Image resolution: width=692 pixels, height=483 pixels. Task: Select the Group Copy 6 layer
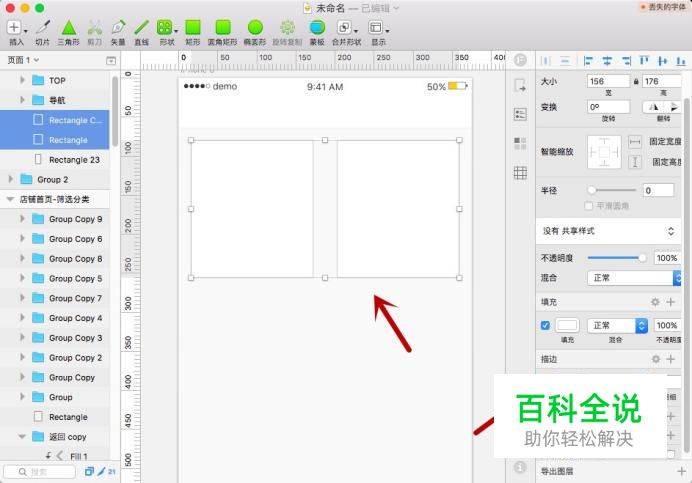(55, 239)
